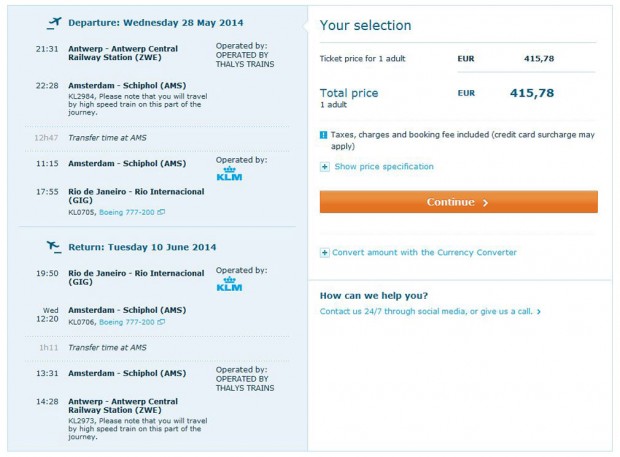This screenshot has height=457, width=620.
Task: Open Boeing 777-200 details for flight KL0706
Action: [x=127, y=323]
